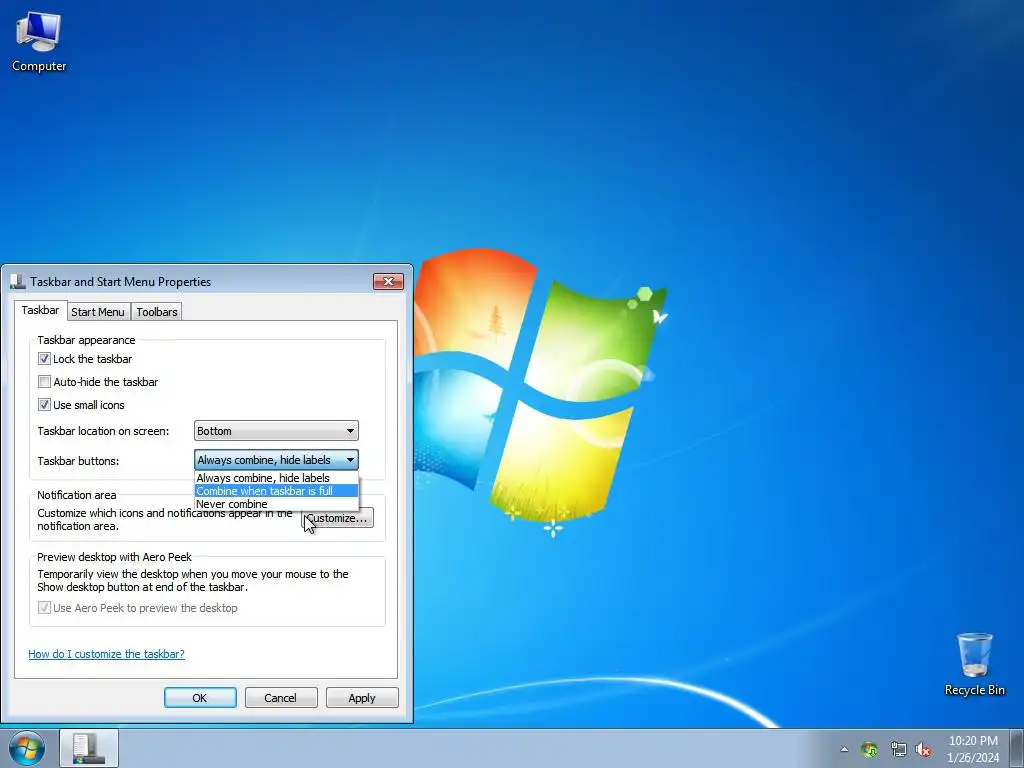Open the Windows Start orb

27,748
